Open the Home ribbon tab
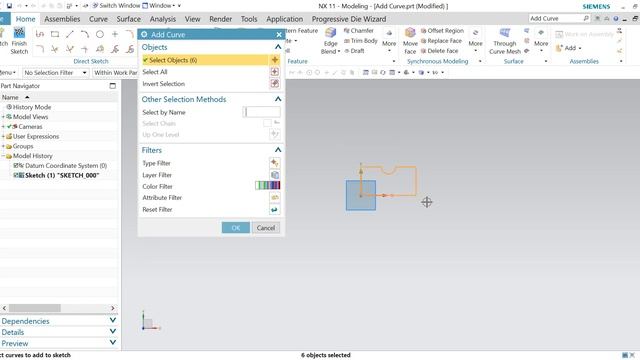The image size is (640, 360). coord(25,19)
